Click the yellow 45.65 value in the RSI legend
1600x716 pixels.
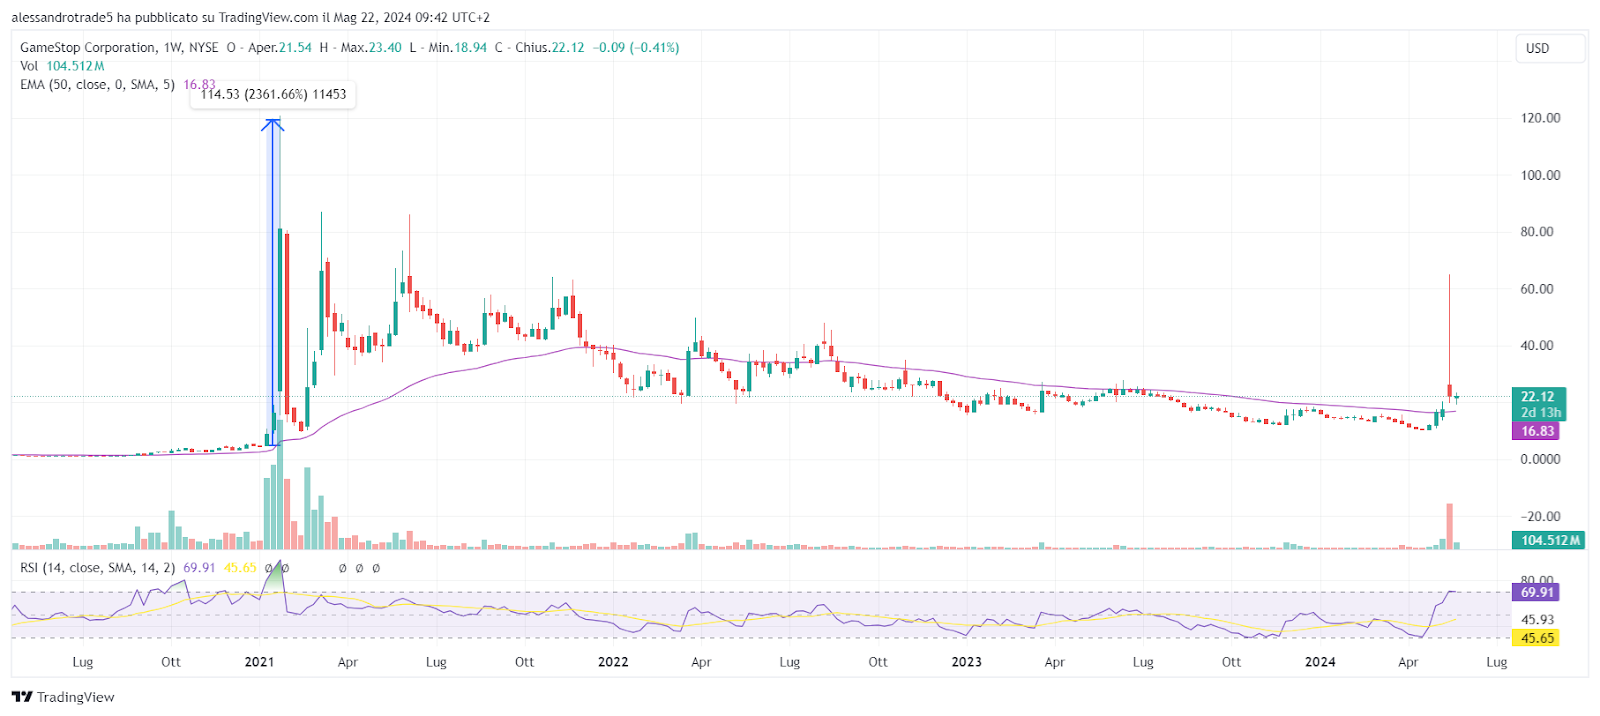[x=240, y=567]
